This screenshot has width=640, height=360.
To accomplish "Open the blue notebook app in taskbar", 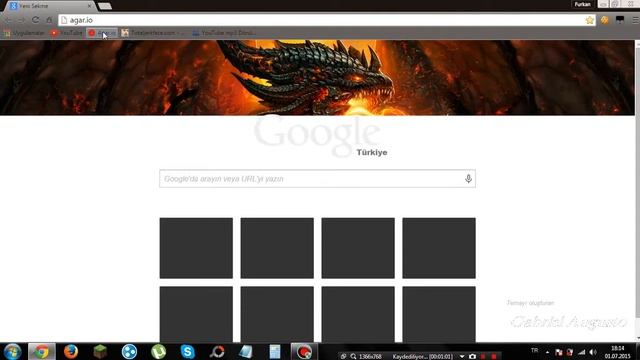I will click(x=246, y=351).
